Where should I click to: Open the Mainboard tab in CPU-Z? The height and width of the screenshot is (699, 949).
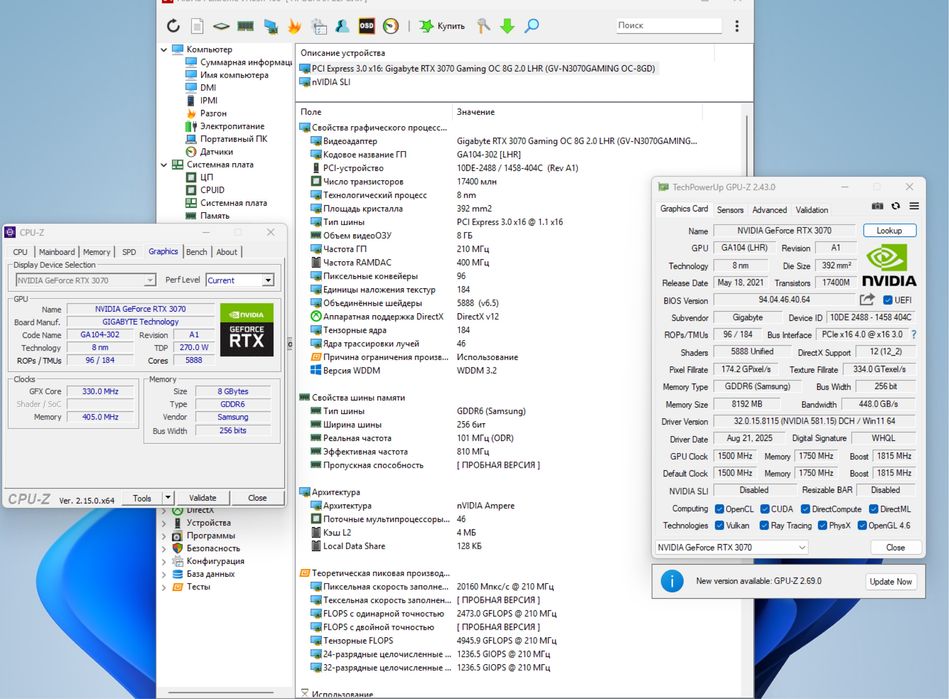57,252
